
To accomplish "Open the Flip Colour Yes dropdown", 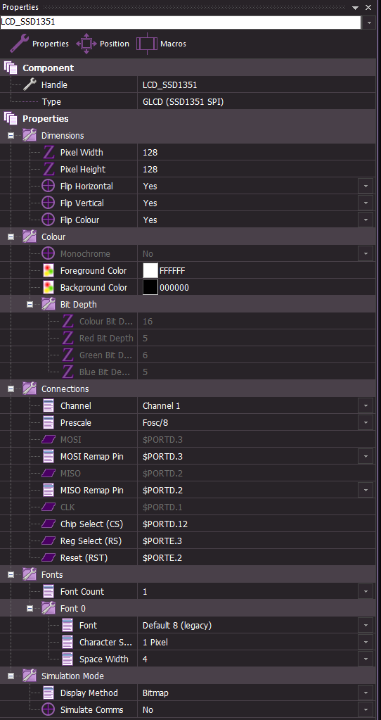I will [366, 220].
